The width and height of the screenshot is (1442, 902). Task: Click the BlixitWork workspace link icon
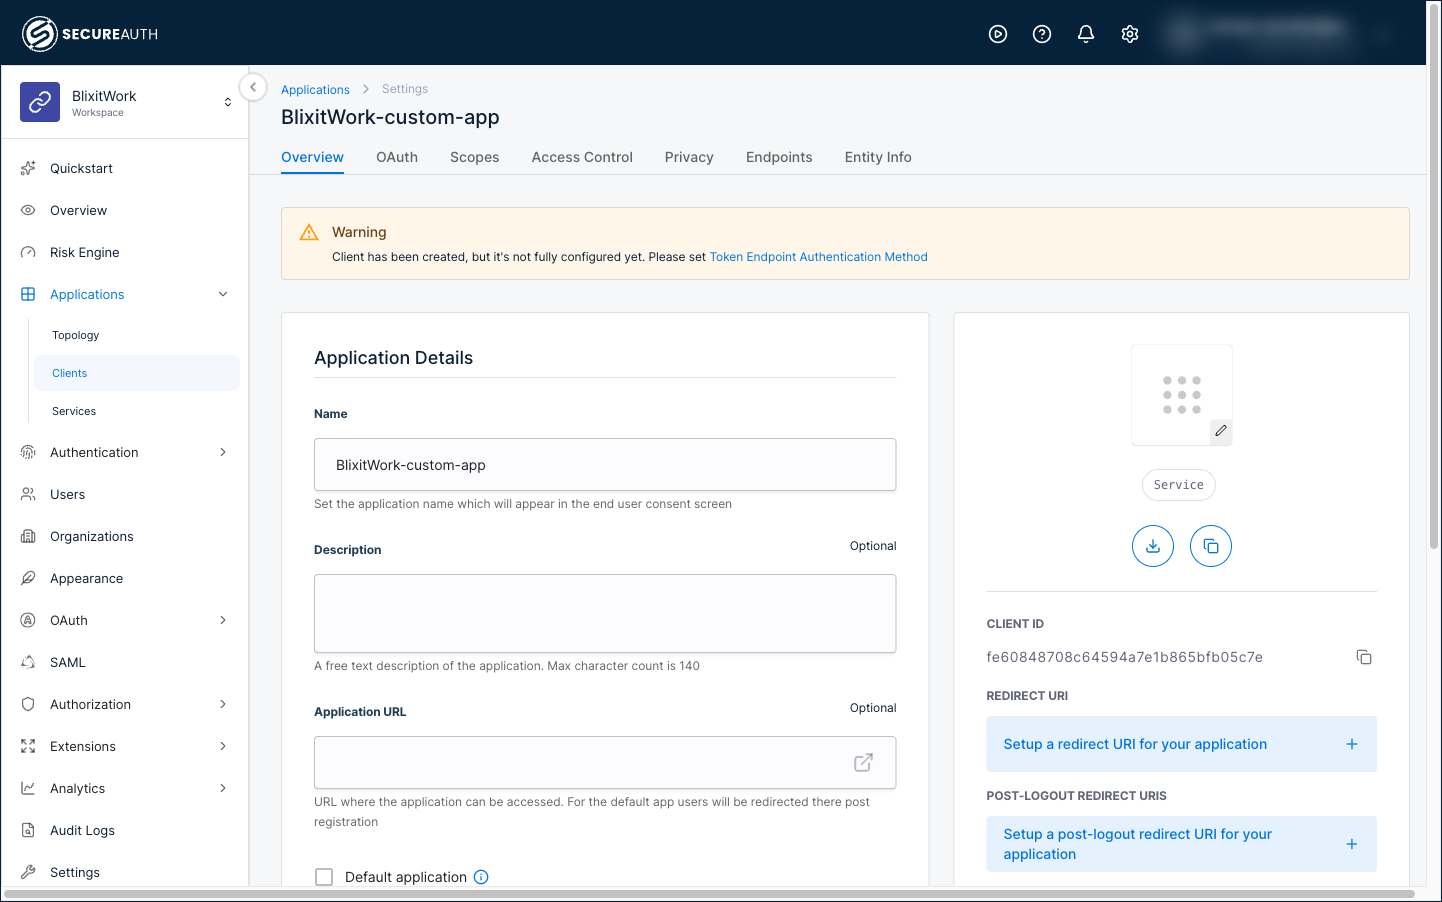tap(40, 102)
